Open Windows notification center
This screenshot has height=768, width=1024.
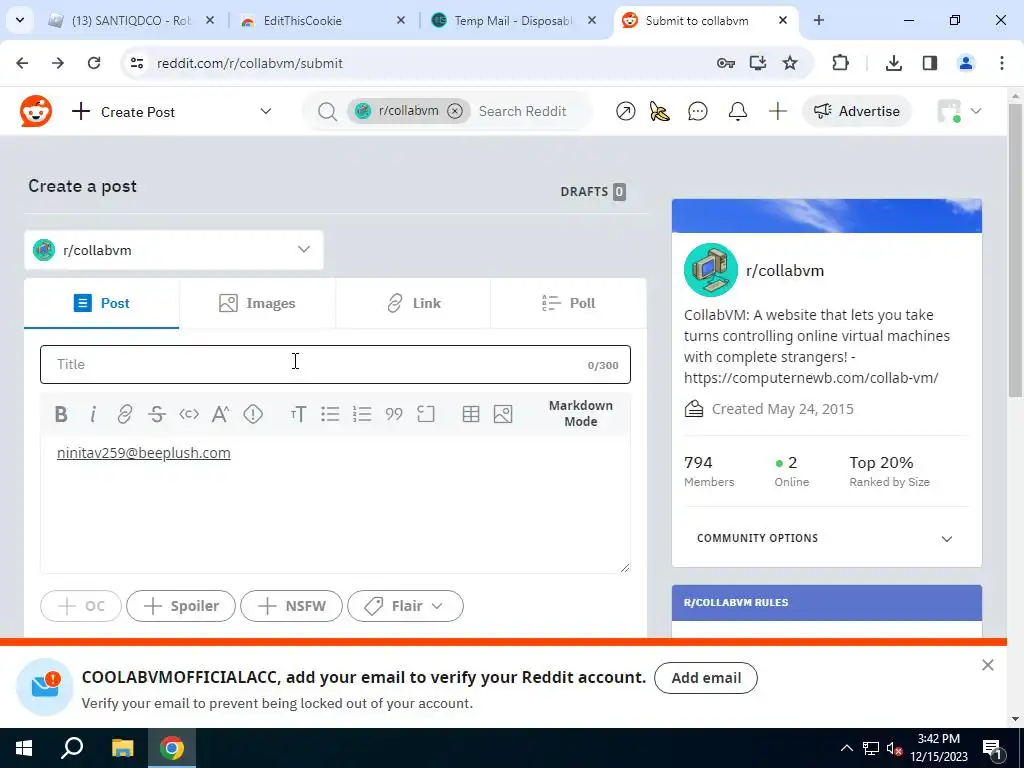[x=992, y=748]
